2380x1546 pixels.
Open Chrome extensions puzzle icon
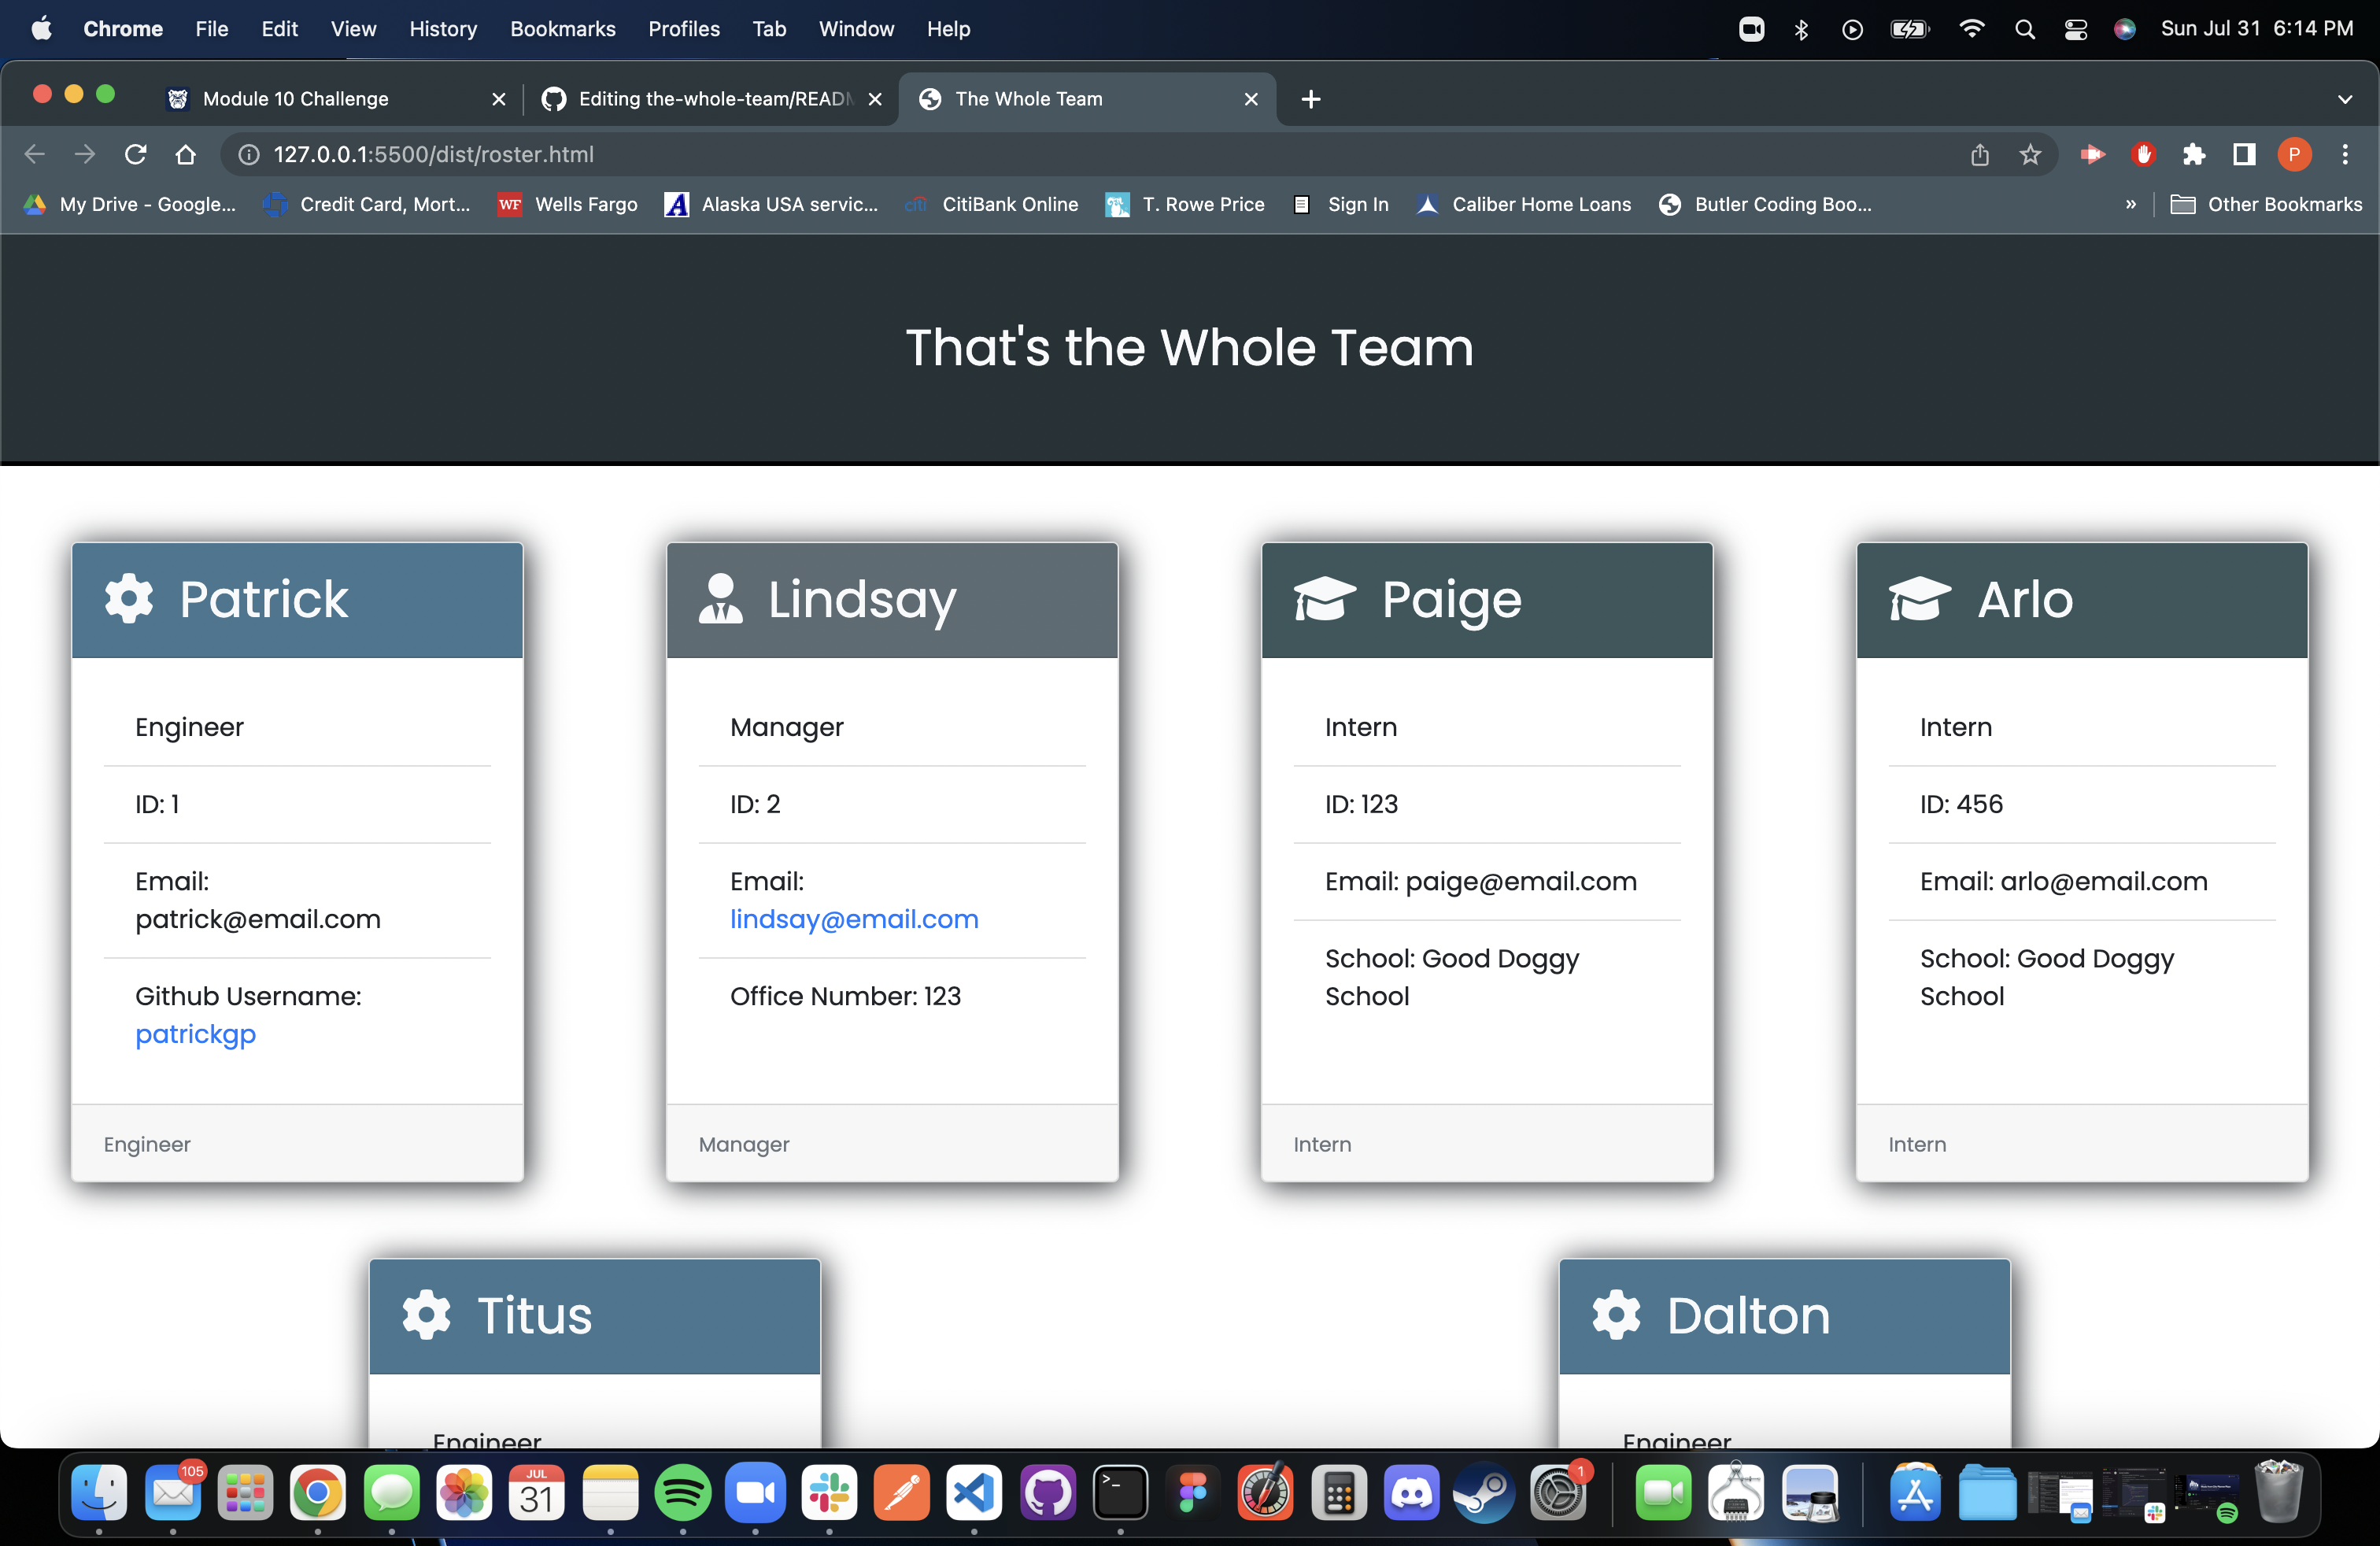[2194, 154]
